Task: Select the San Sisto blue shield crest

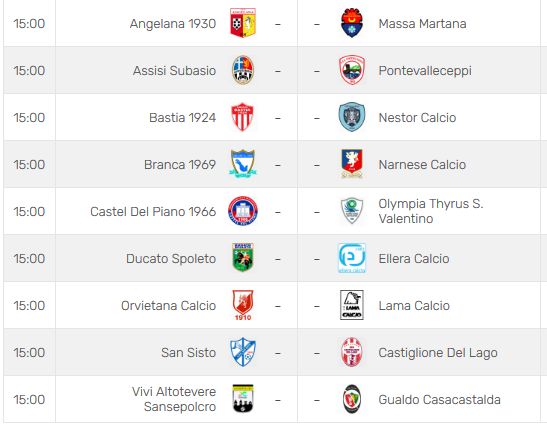Action: [243, 352]
